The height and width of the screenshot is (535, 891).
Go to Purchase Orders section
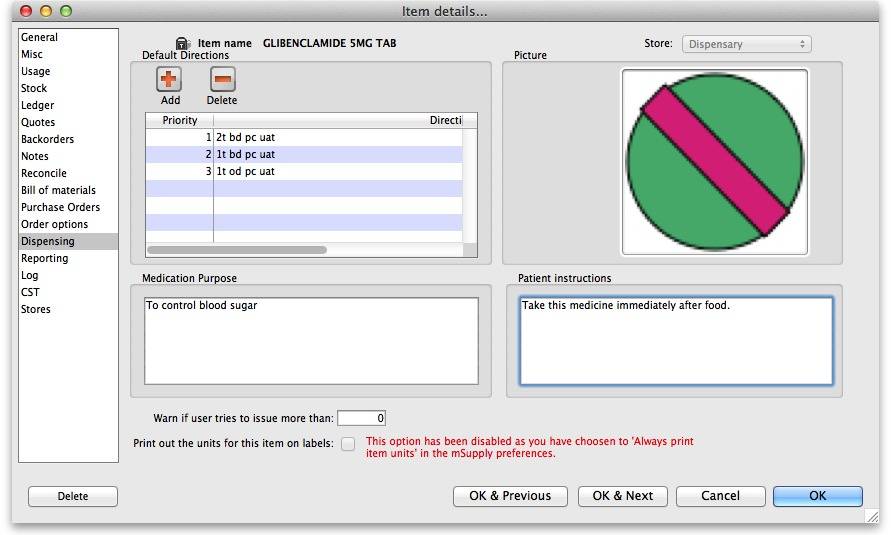click(60, 207)
